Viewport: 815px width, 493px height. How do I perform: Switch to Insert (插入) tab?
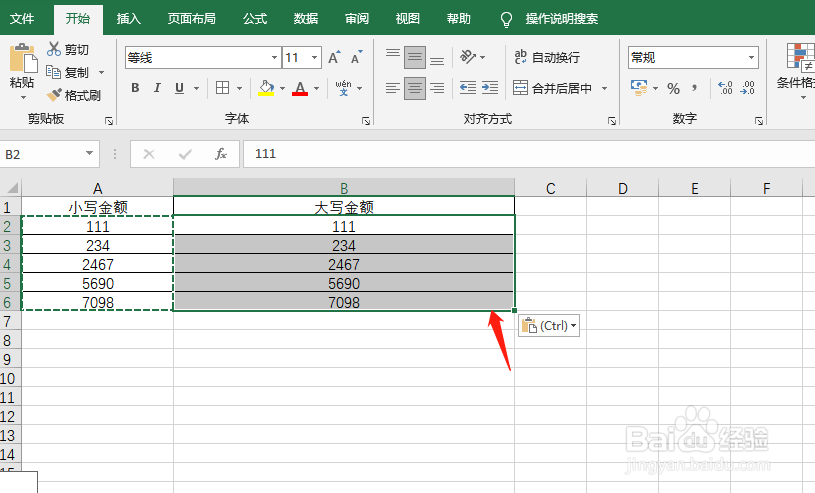pos(128,19)
